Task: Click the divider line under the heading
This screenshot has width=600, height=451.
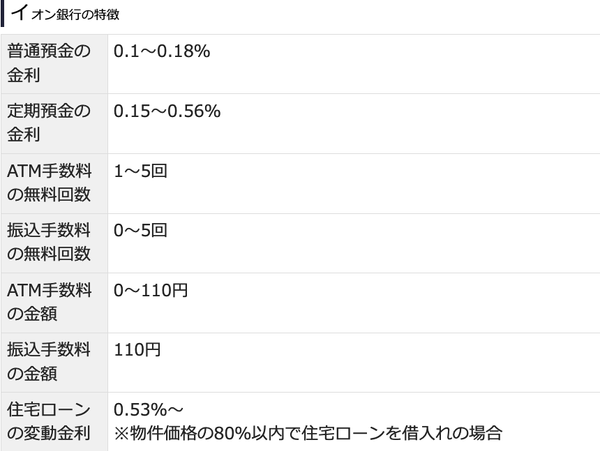Action: tap(300, 34)
